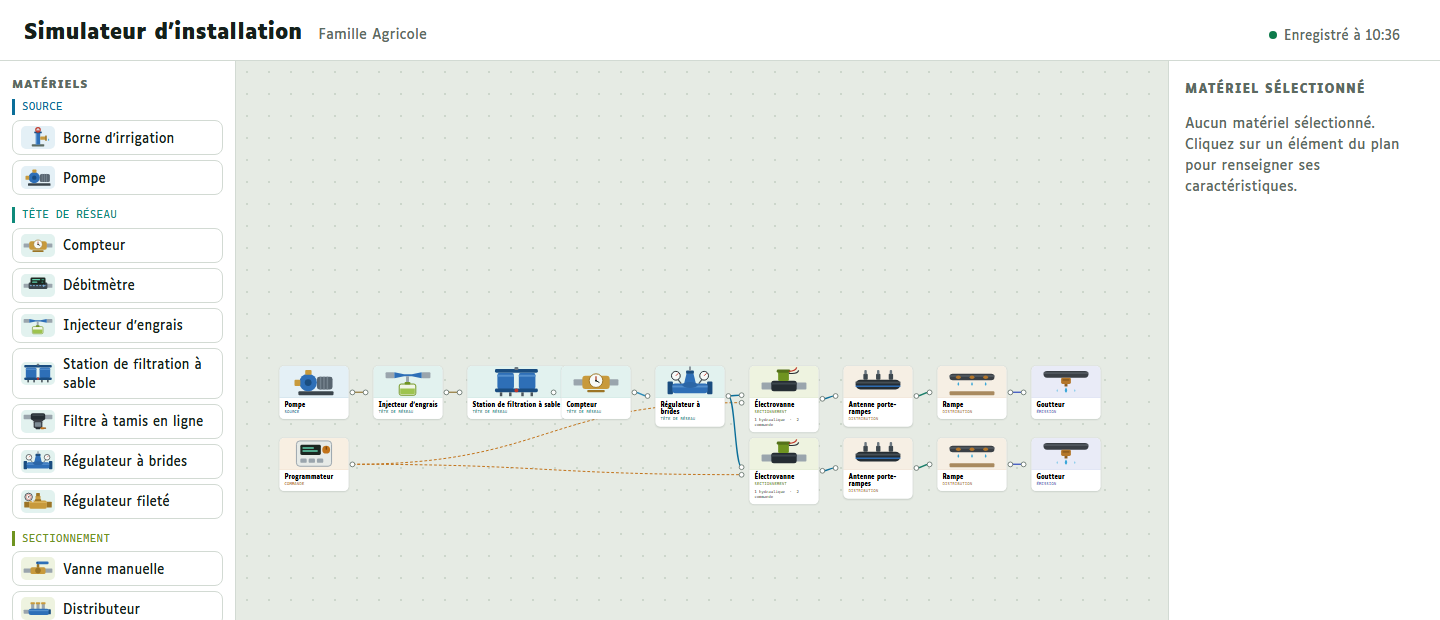This screenshot has height=620, width=1440.
Task: Choose the Vanne manuelle palette item
Action: (117, 569)
